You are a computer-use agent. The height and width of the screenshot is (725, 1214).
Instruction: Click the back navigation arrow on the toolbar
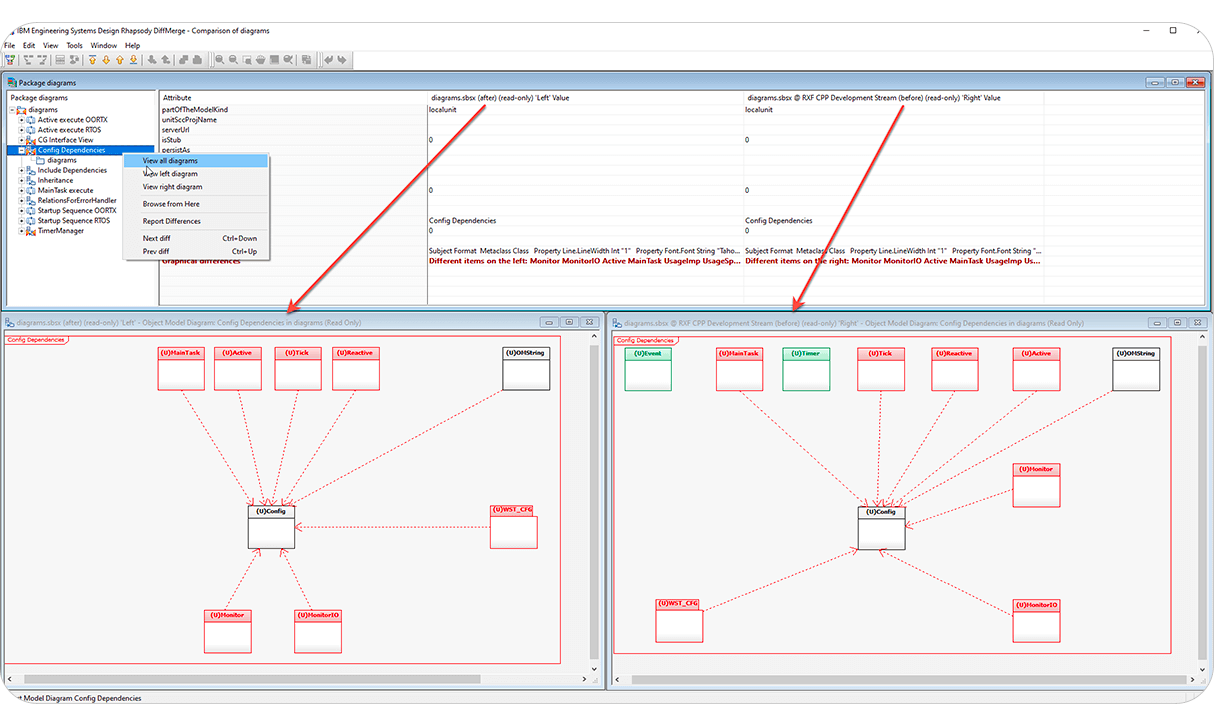(x=327, y=59)
